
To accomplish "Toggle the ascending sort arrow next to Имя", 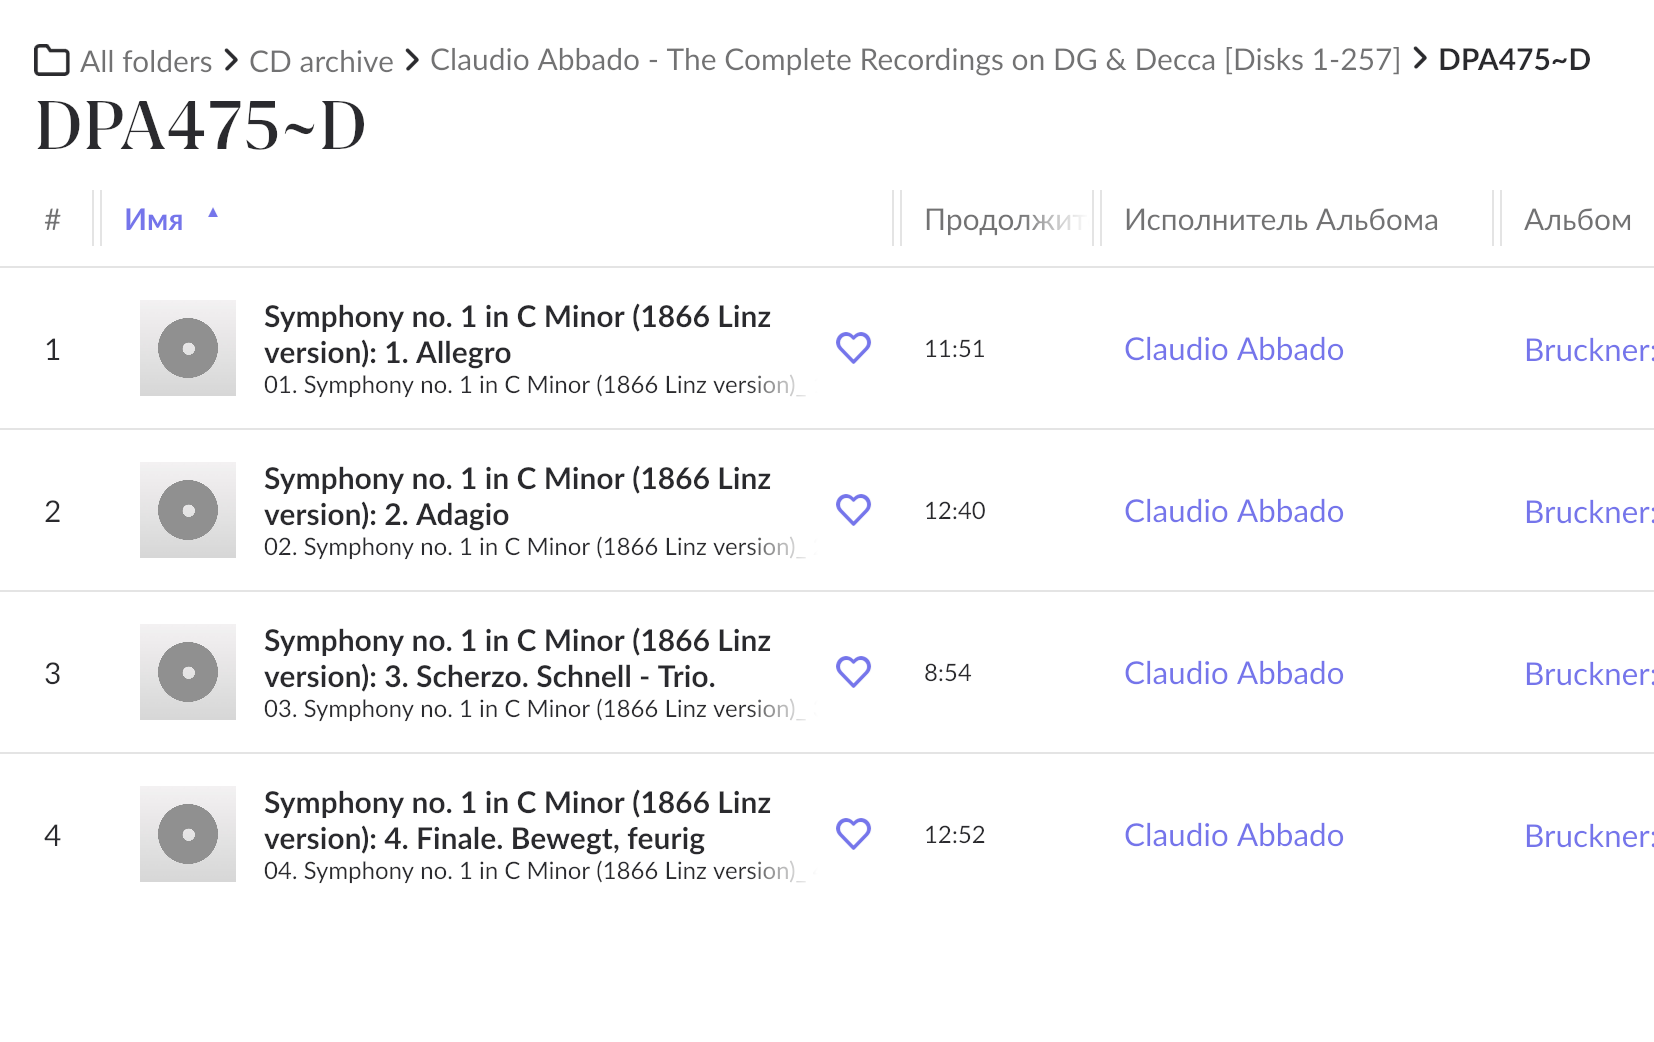I will 213,213.
